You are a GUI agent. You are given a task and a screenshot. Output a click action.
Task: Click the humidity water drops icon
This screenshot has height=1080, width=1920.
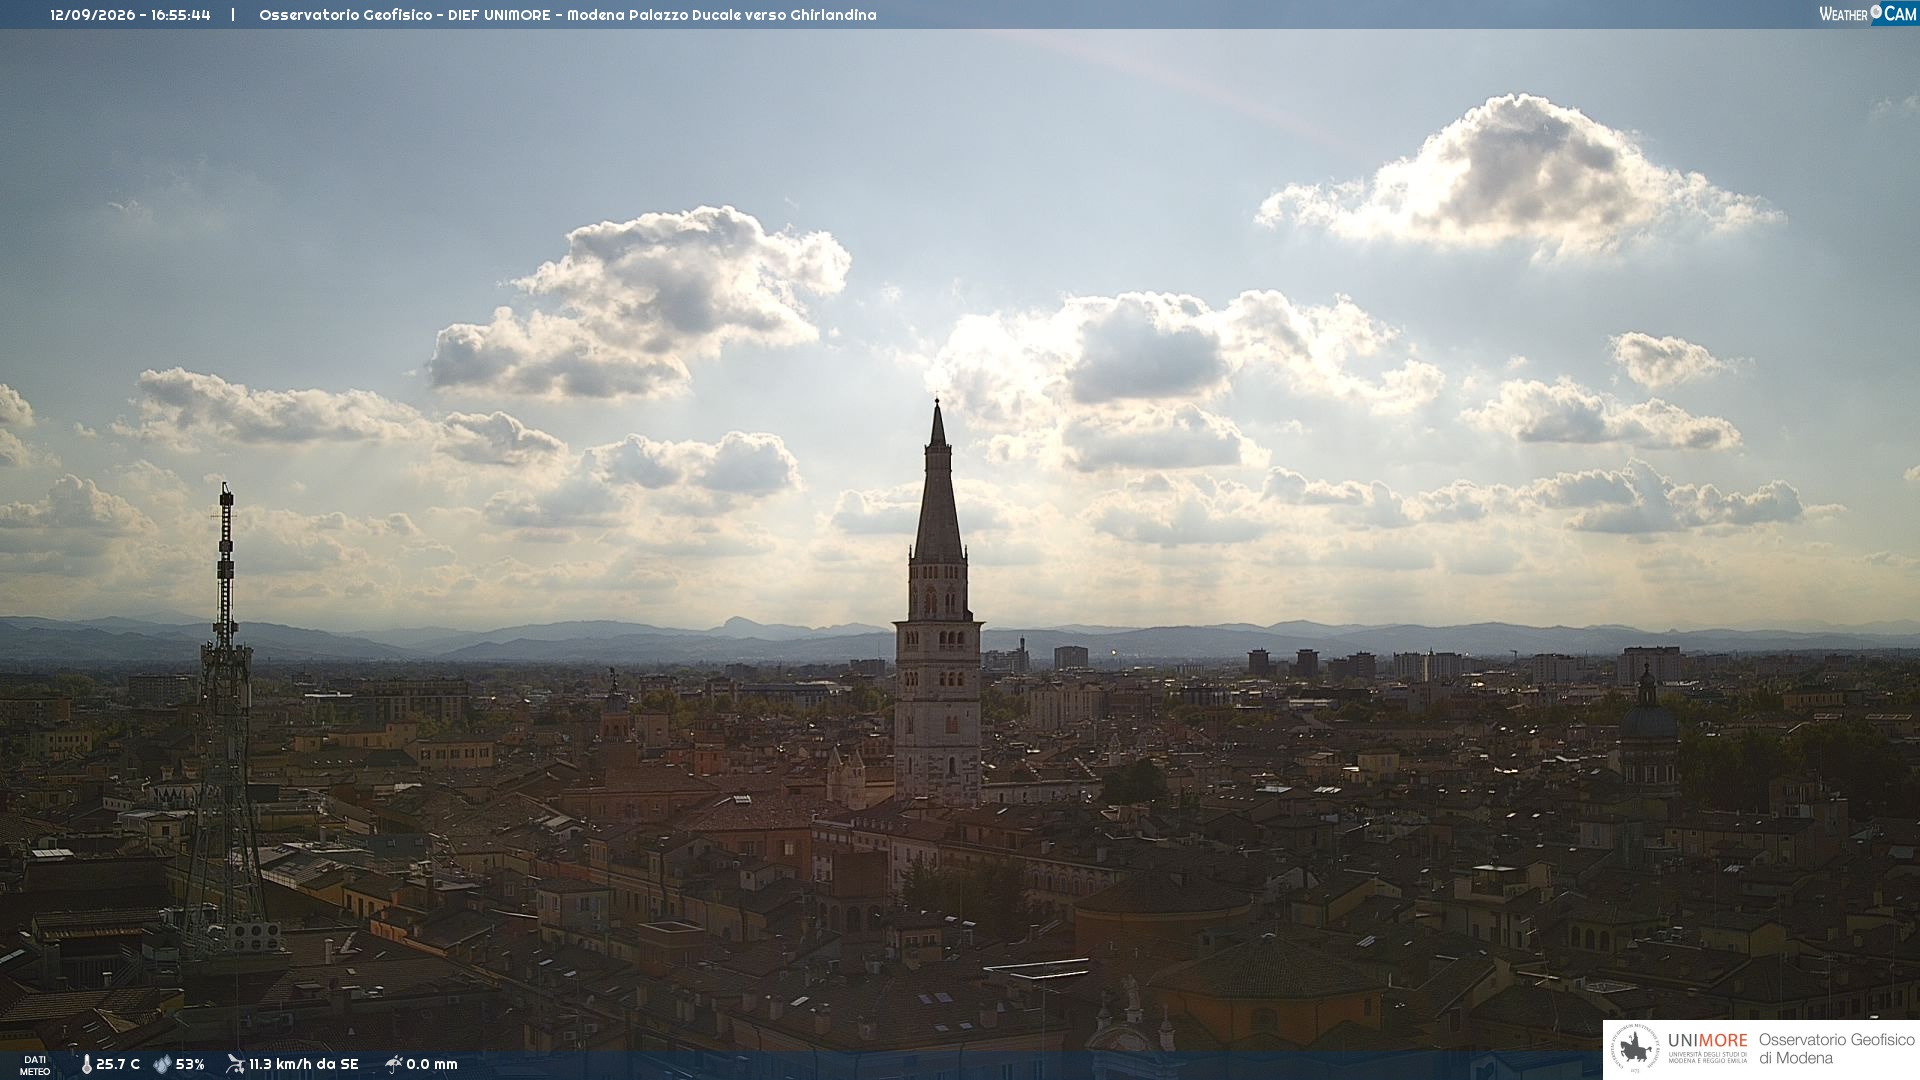click(162, 1065)
